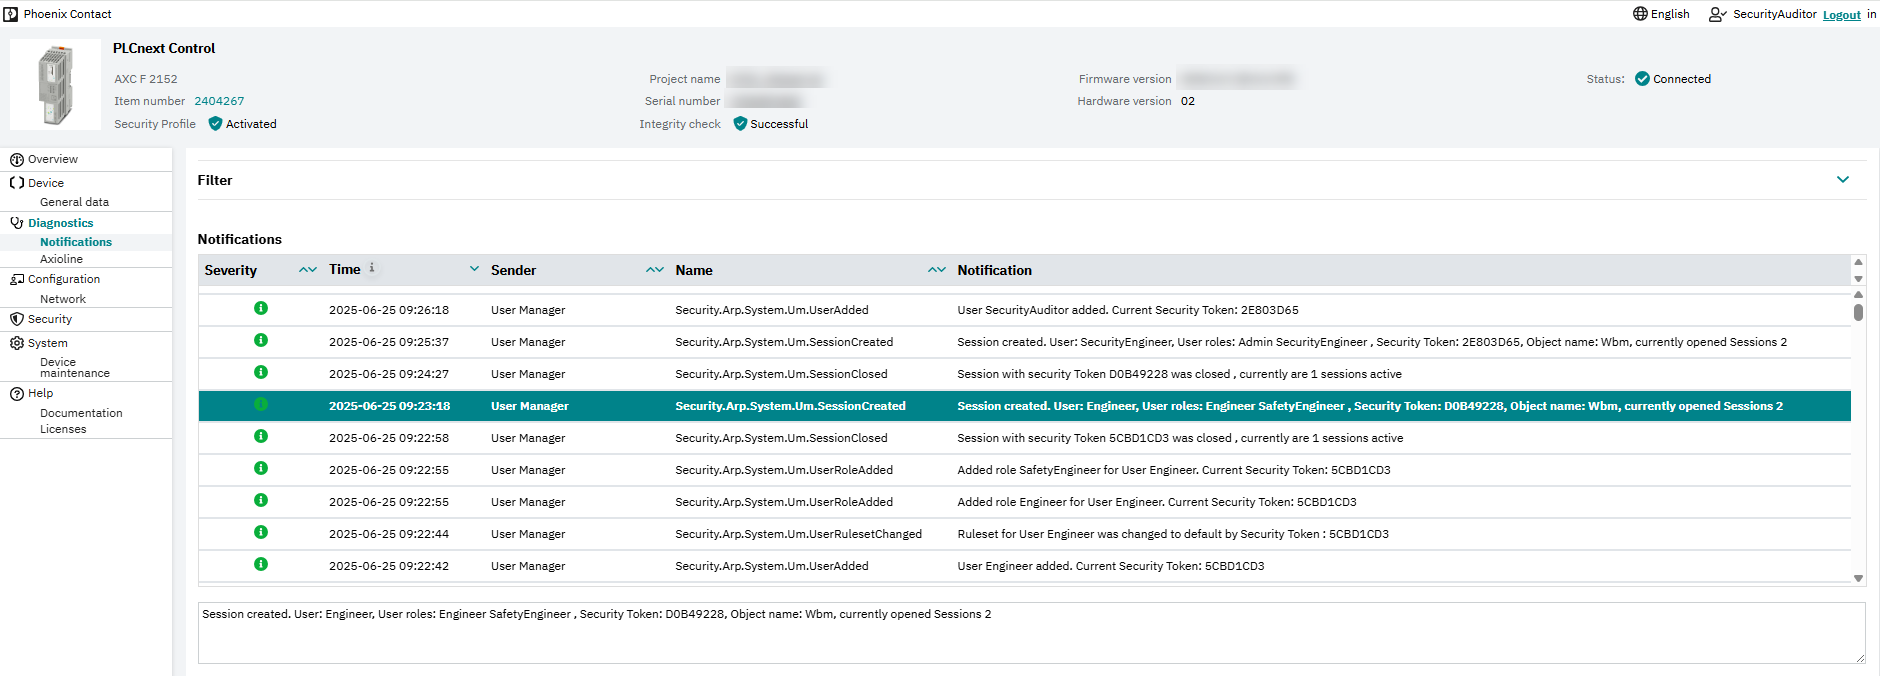Click Security.Arp.System.Um.SessionCreated in 09:25:37 row
Image resolution: width=1880 pixels, height=676 pixels.
[784, 342]
